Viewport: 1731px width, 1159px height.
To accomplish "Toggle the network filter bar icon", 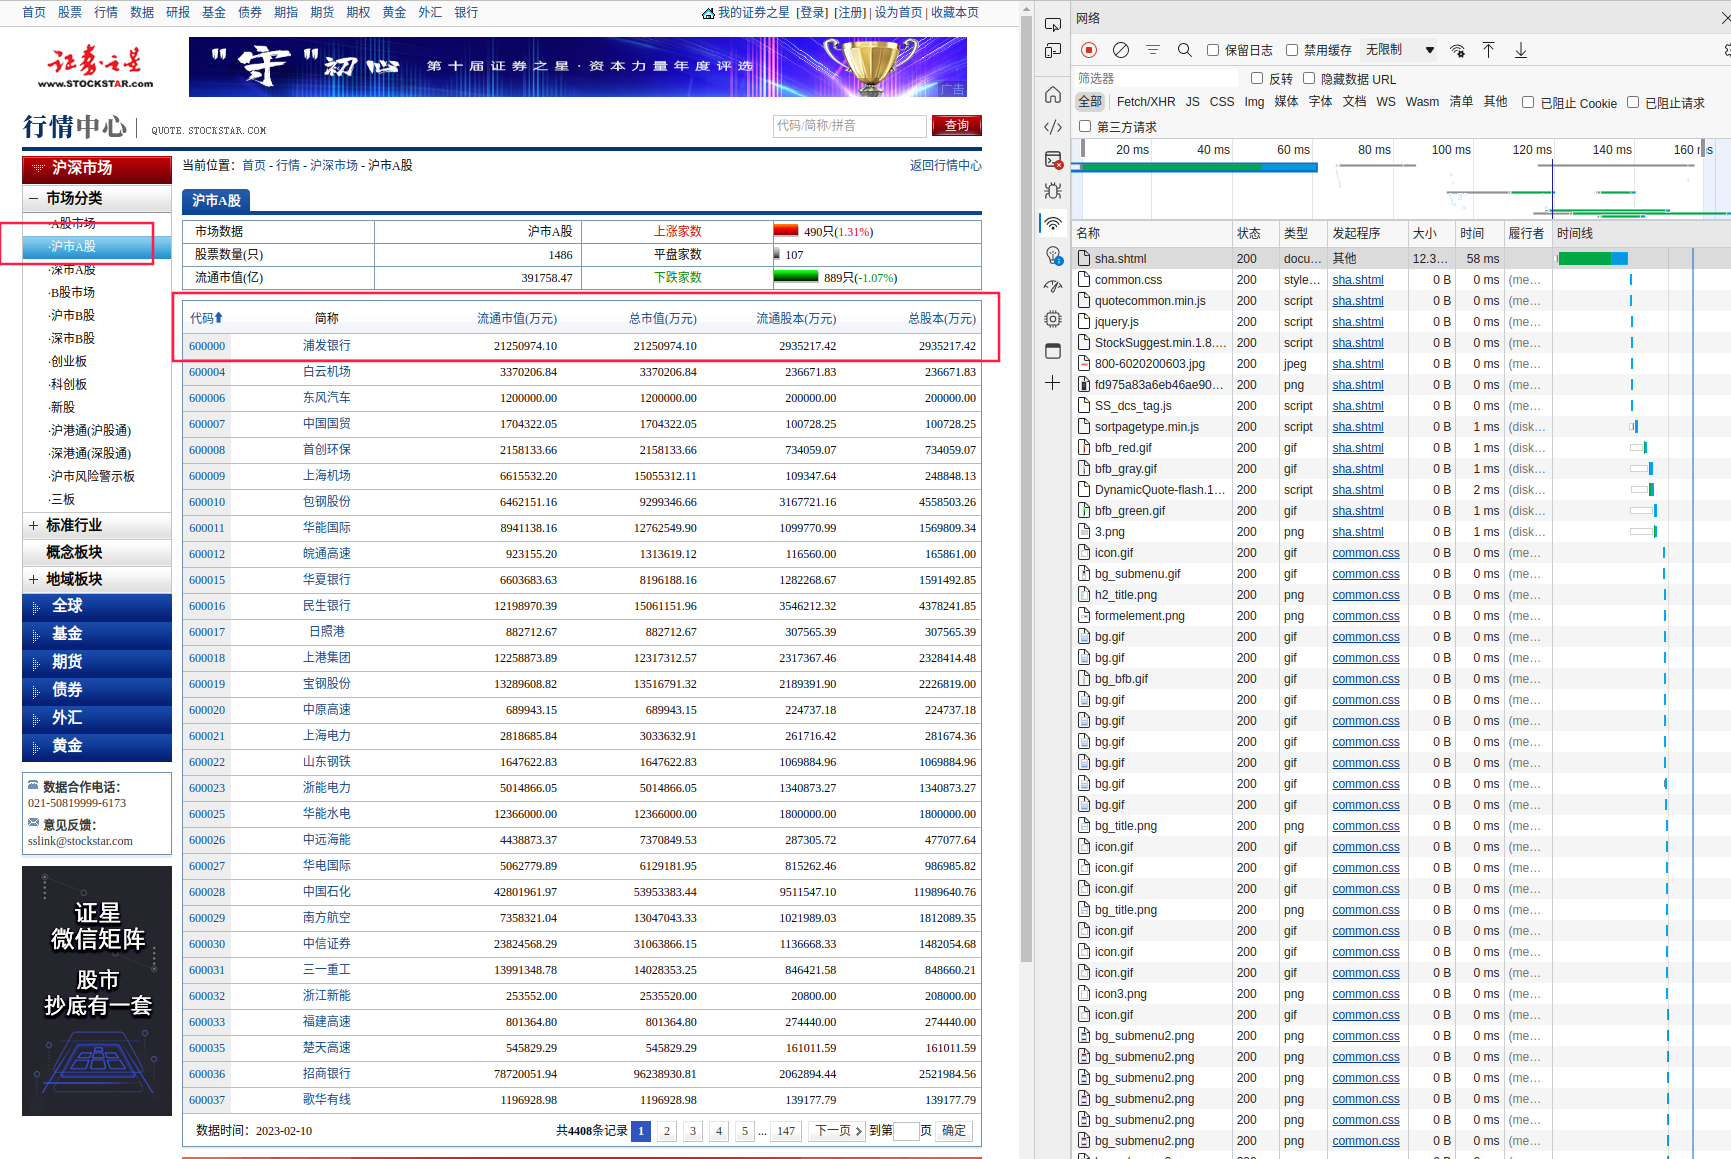I will 1153,50.
